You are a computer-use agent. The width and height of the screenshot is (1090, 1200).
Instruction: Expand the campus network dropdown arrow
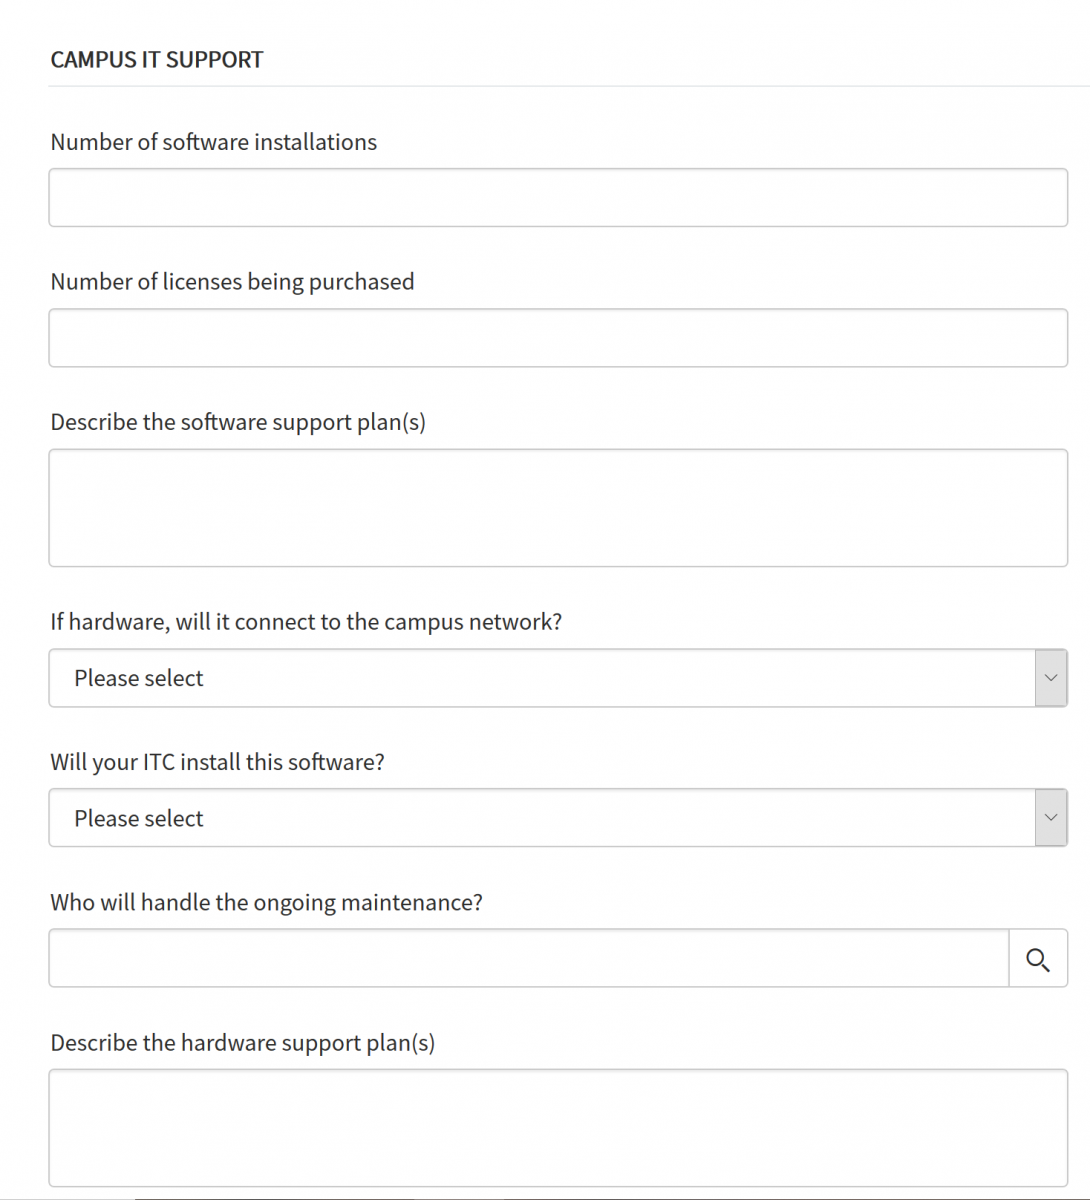tap(1050, 678)
